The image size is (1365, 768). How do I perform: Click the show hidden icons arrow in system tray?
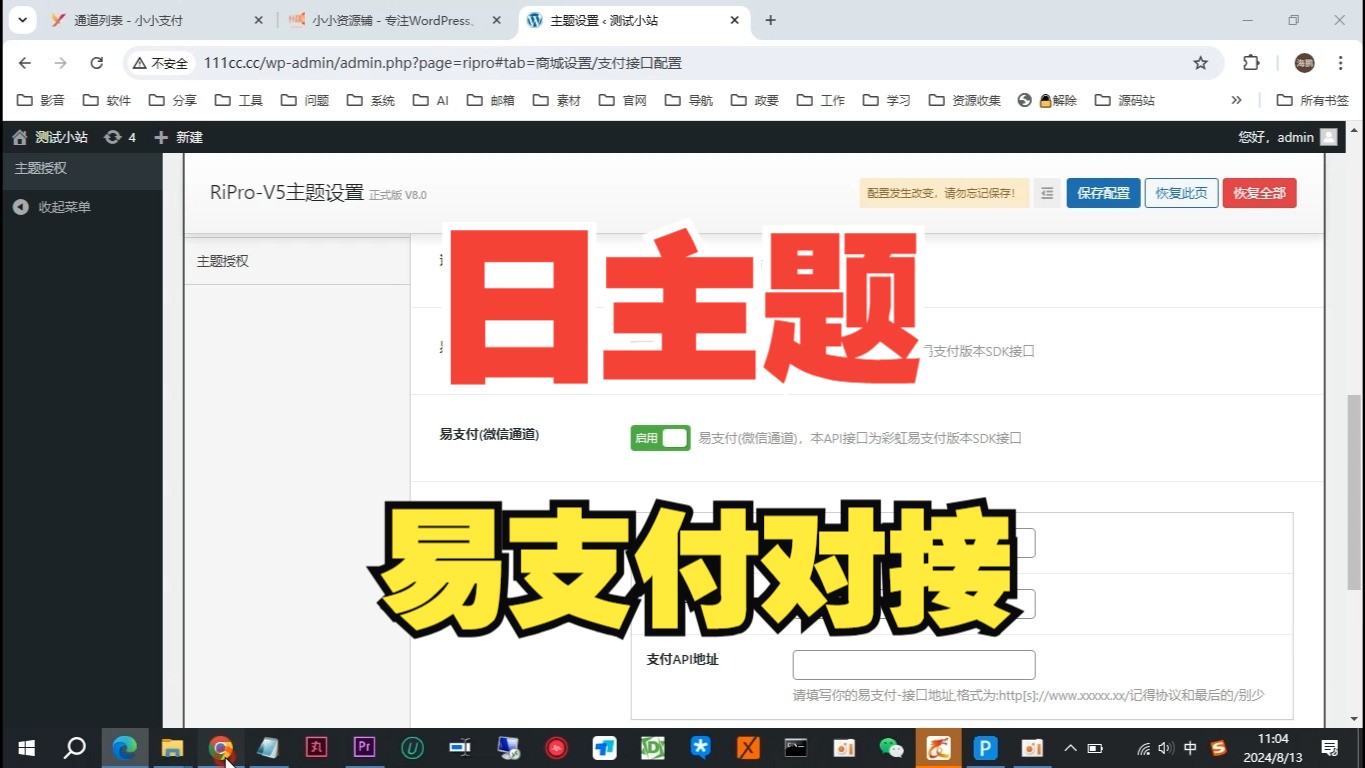tap(1069, 747)
